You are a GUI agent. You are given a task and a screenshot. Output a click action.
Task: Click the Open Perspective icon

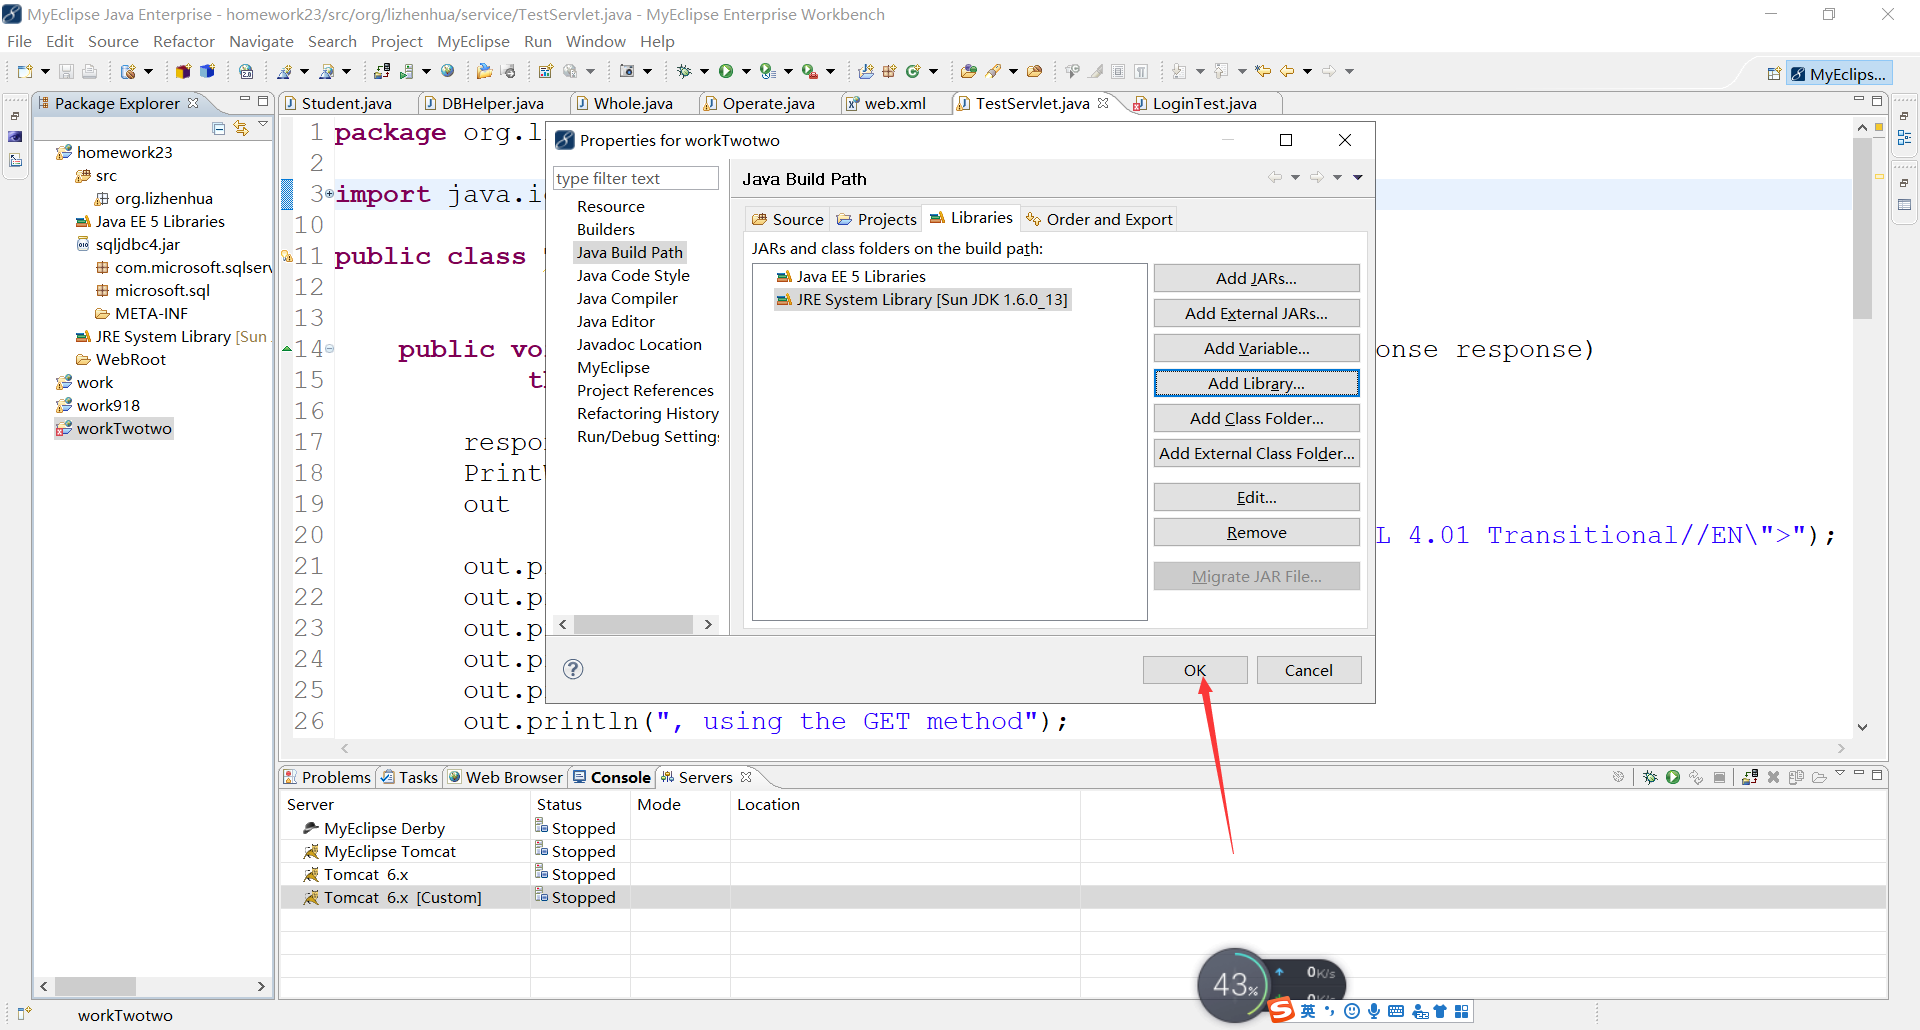click(1774, 74)
